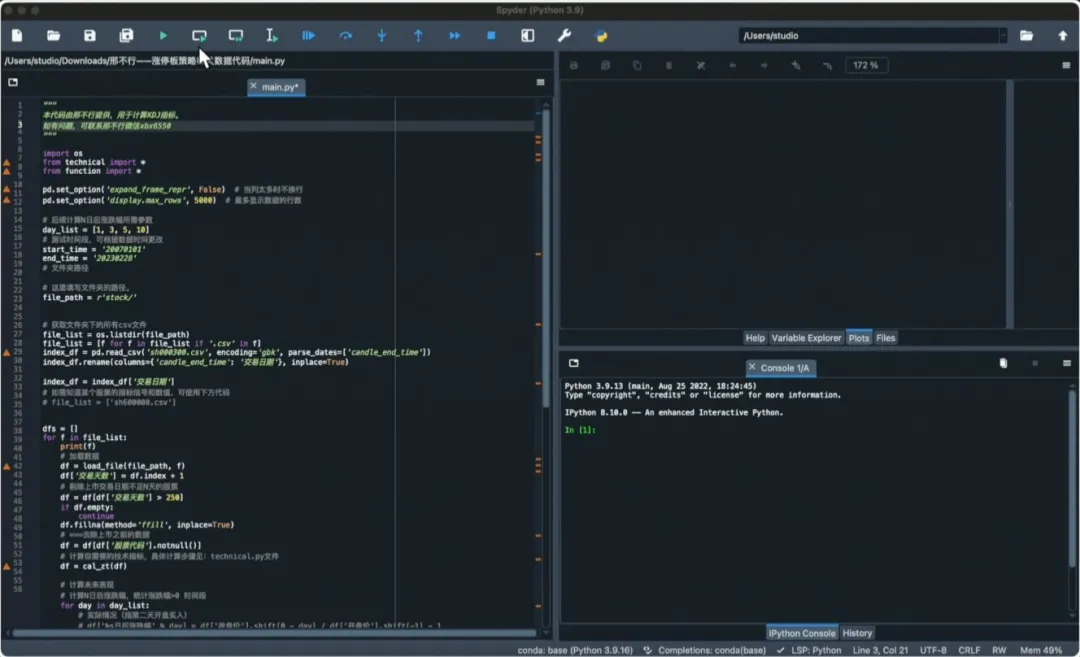Clear console icon next to Console 1/A tab

click(x=1004, y=363)
